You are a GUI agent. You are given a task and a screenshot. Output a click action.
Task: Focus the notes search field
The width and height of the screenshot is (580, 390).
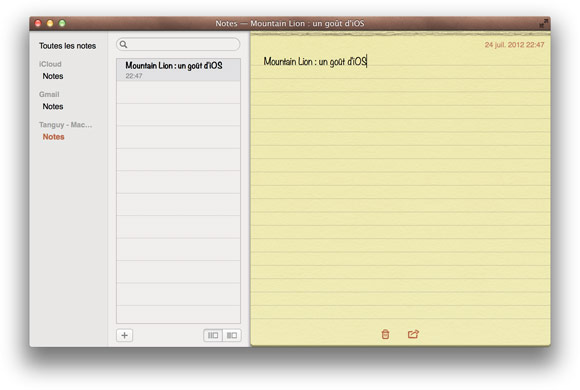pos(178,44)
